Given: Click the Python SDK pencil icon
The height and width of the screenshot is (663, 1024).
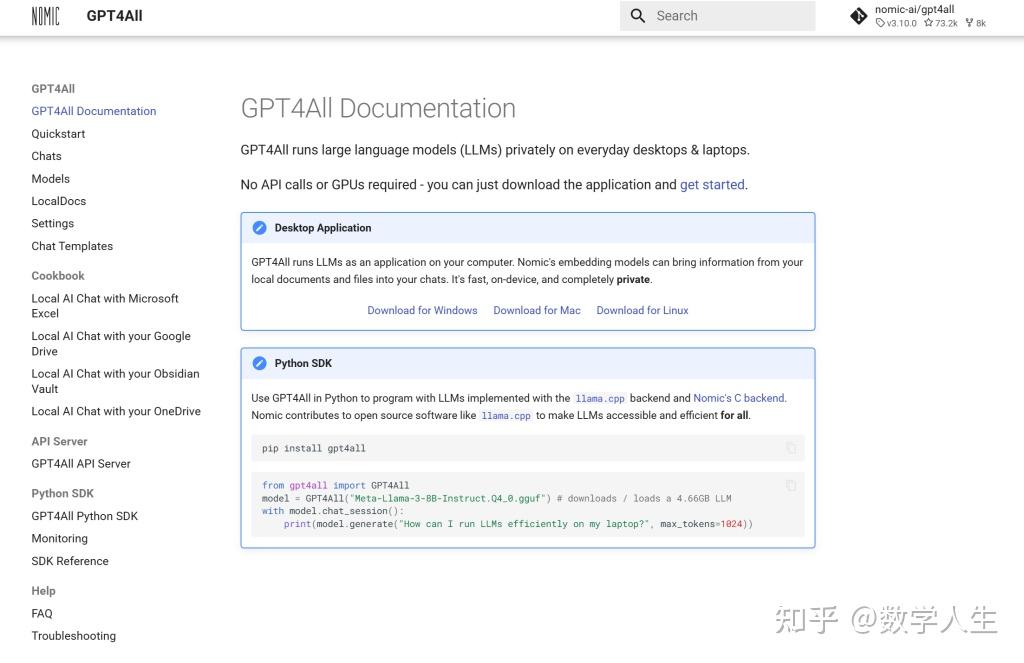Looking at the screenshot, I should pyautogui.click(x=259, y=363).
